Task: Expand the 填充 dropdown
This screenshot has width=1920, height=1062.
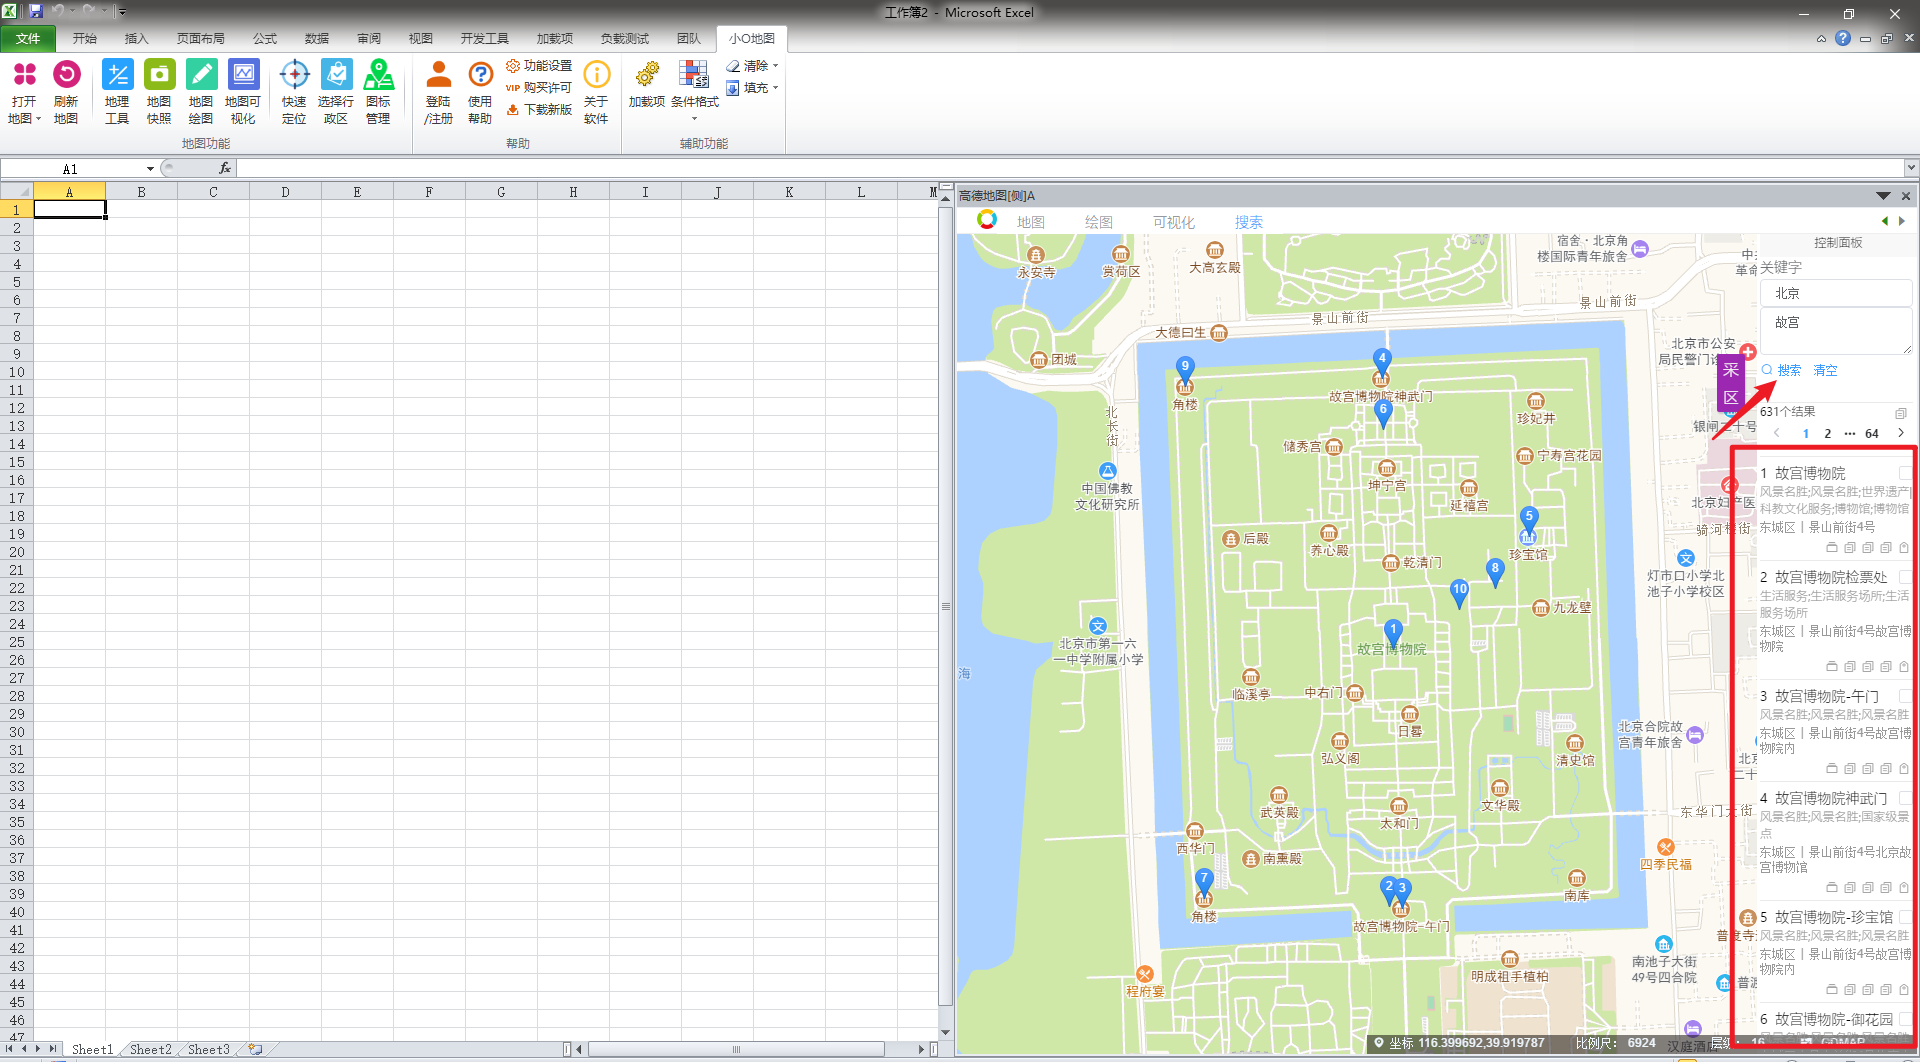Action: (775, 88)
